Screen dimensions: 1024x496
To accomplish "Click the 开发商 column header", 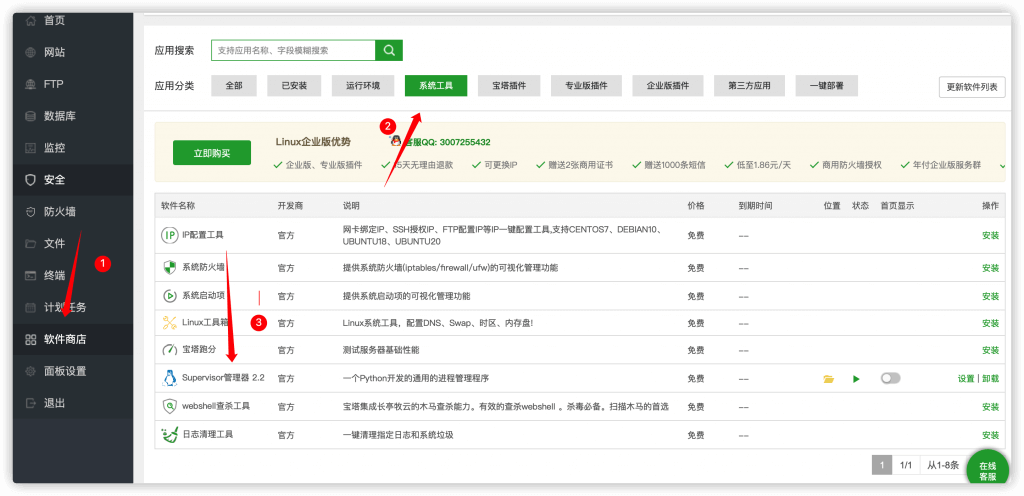I will tap(290, 206).
